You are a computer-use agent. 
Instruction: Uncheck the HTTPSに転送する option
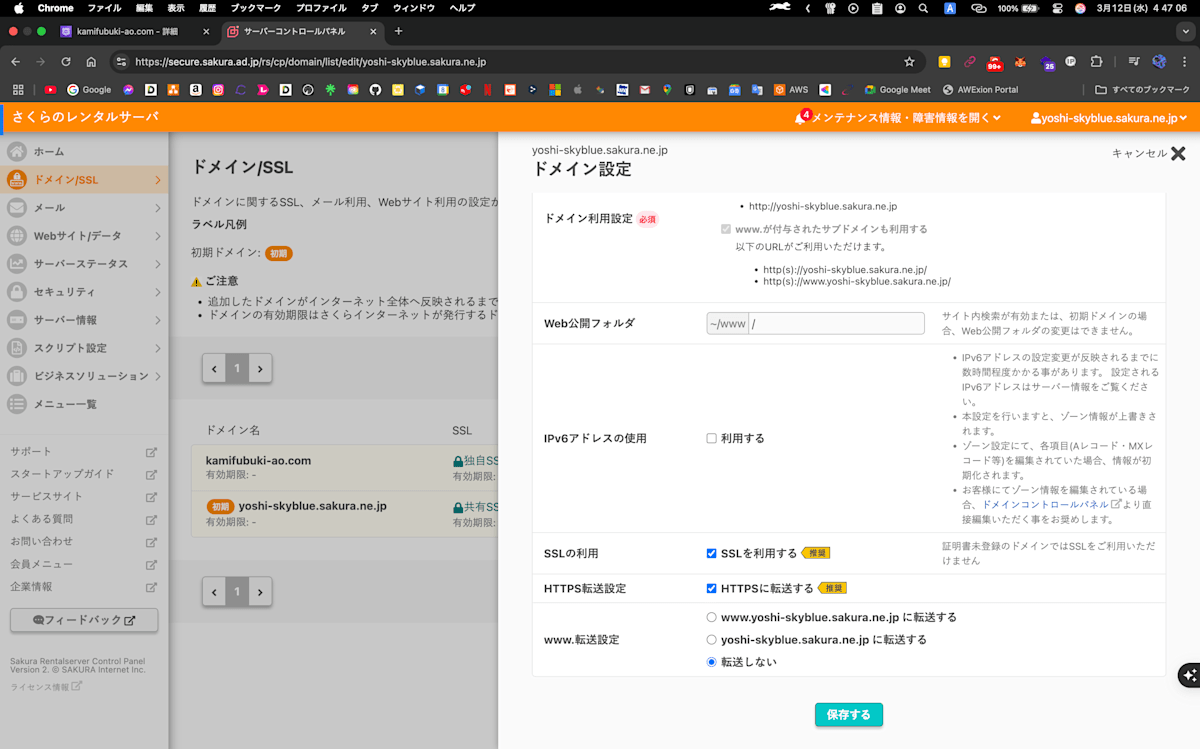tap(711, 588)
